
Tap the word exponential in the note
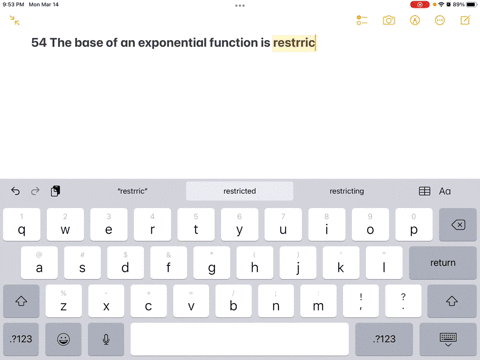[172, 43]
